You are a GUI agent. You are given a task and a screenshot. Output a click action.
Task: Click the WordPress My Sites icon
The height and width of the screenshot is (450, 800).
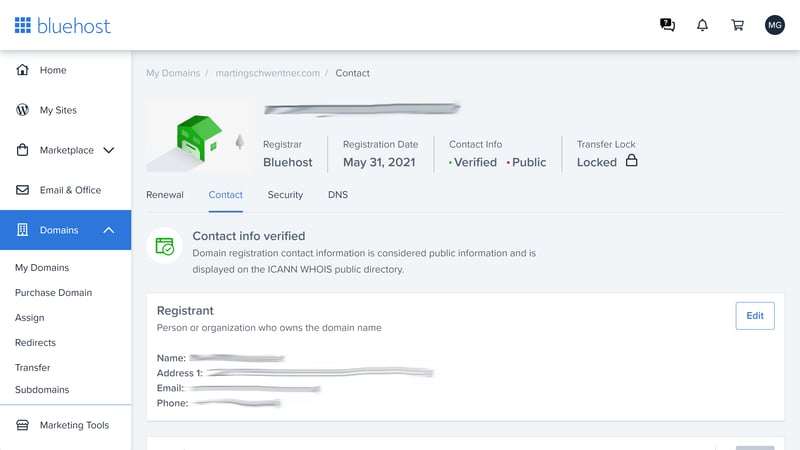(22, 110)
